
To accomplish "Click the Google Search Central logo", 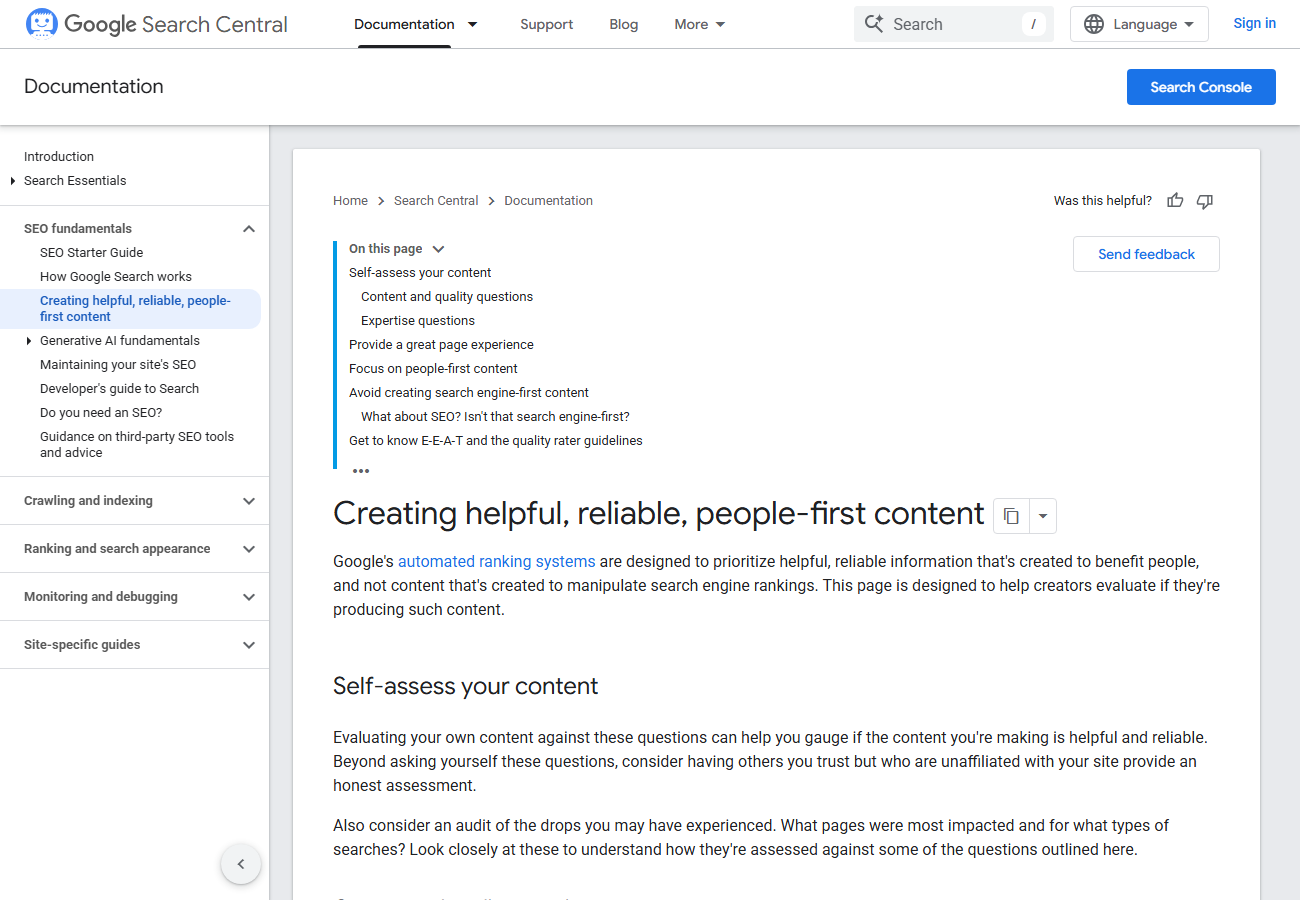I will [x=156, y=24].
